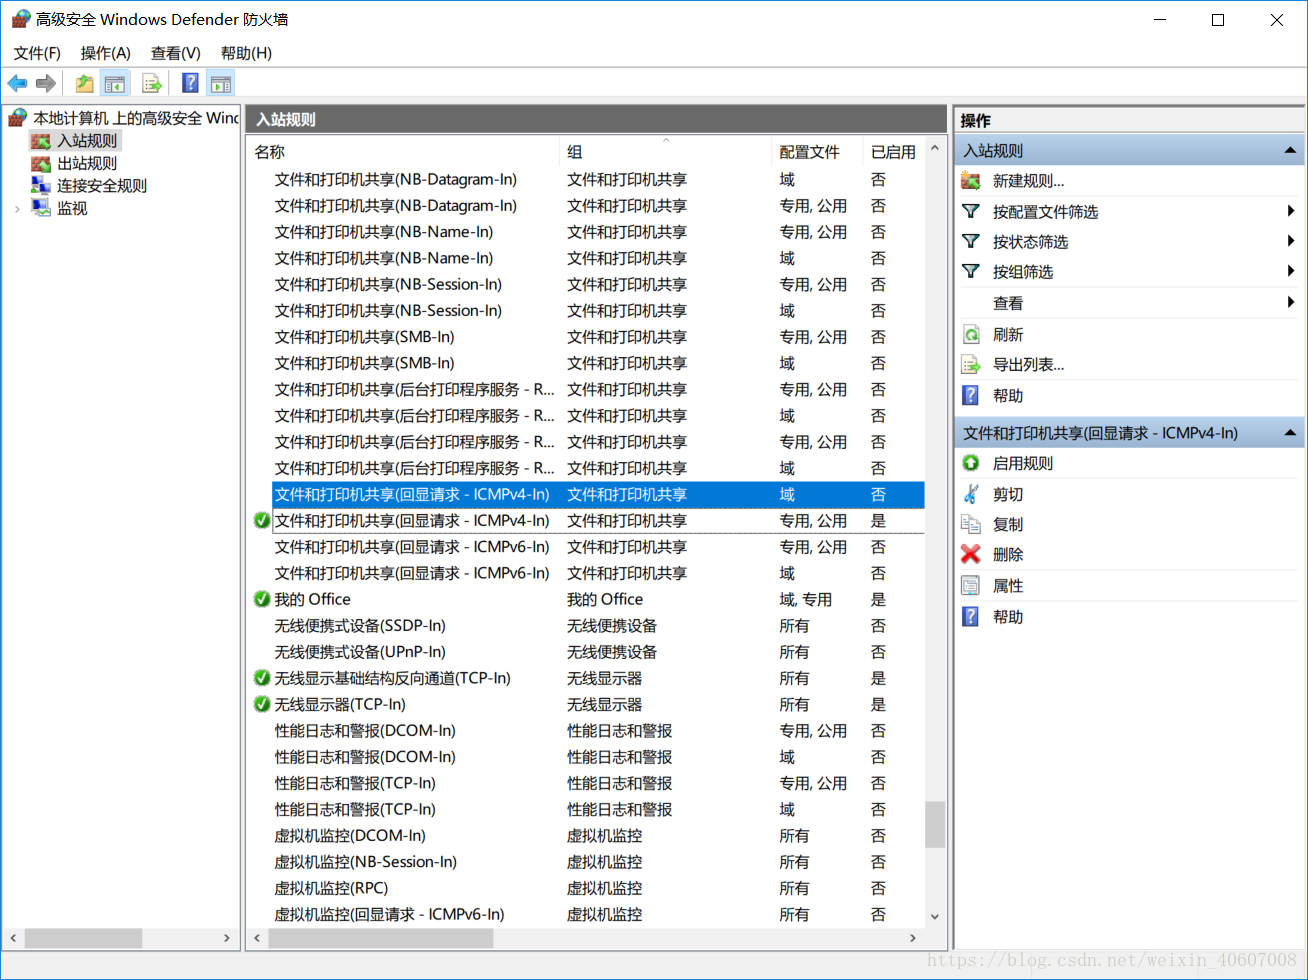Toggle the action pane toolbar icon
This screenshot has height=980, width=1308.
(221, 84)
